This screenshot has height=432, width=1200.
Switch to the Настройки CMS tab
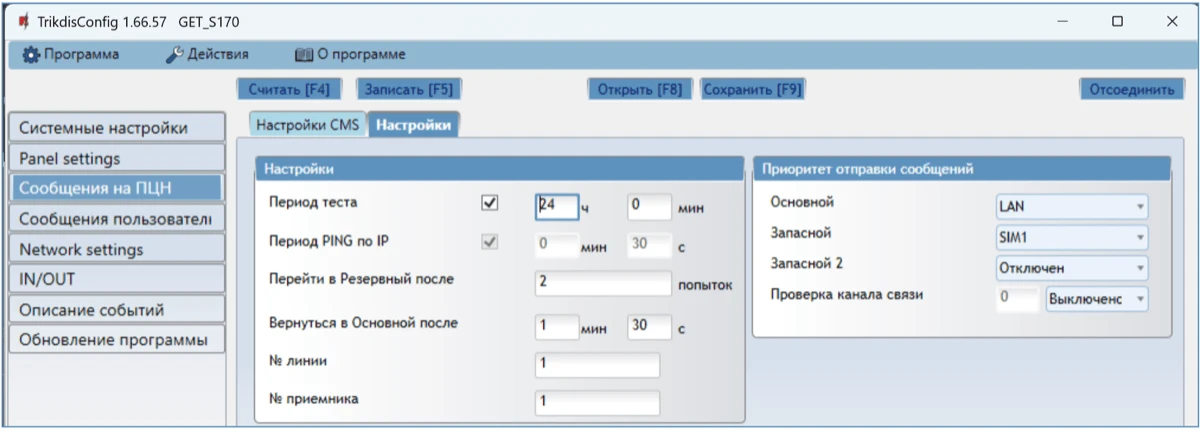[307, 125]
